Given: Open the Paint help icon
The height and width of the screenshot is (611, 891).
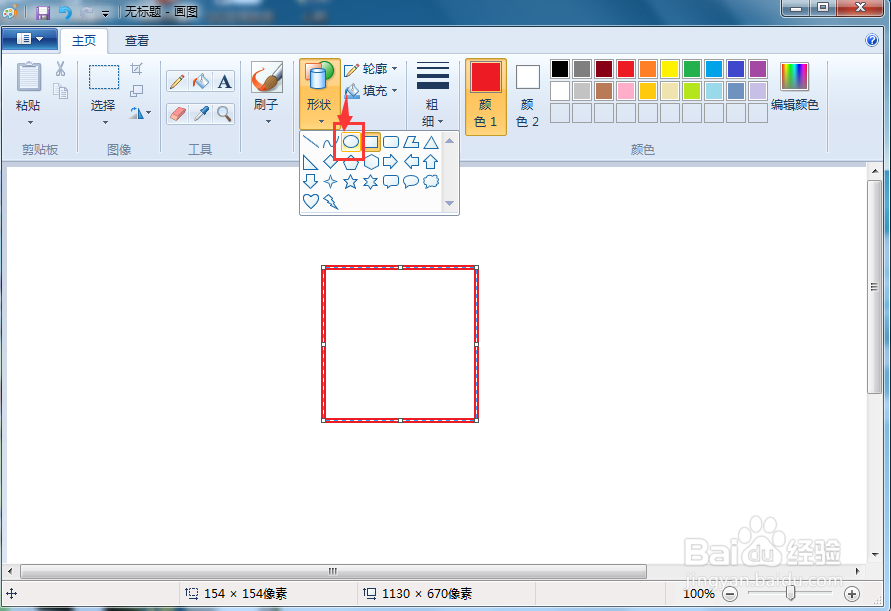Looking at the screenshot, I should (x=872, y=40).
